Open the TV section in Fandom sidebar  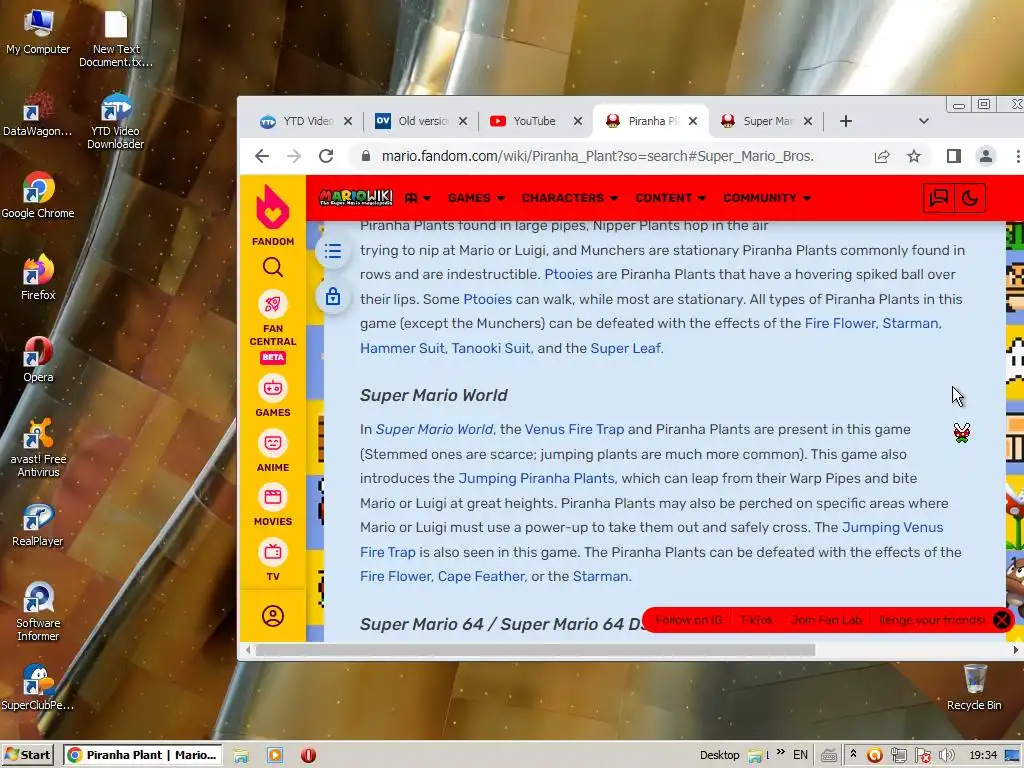click(273, 560)
